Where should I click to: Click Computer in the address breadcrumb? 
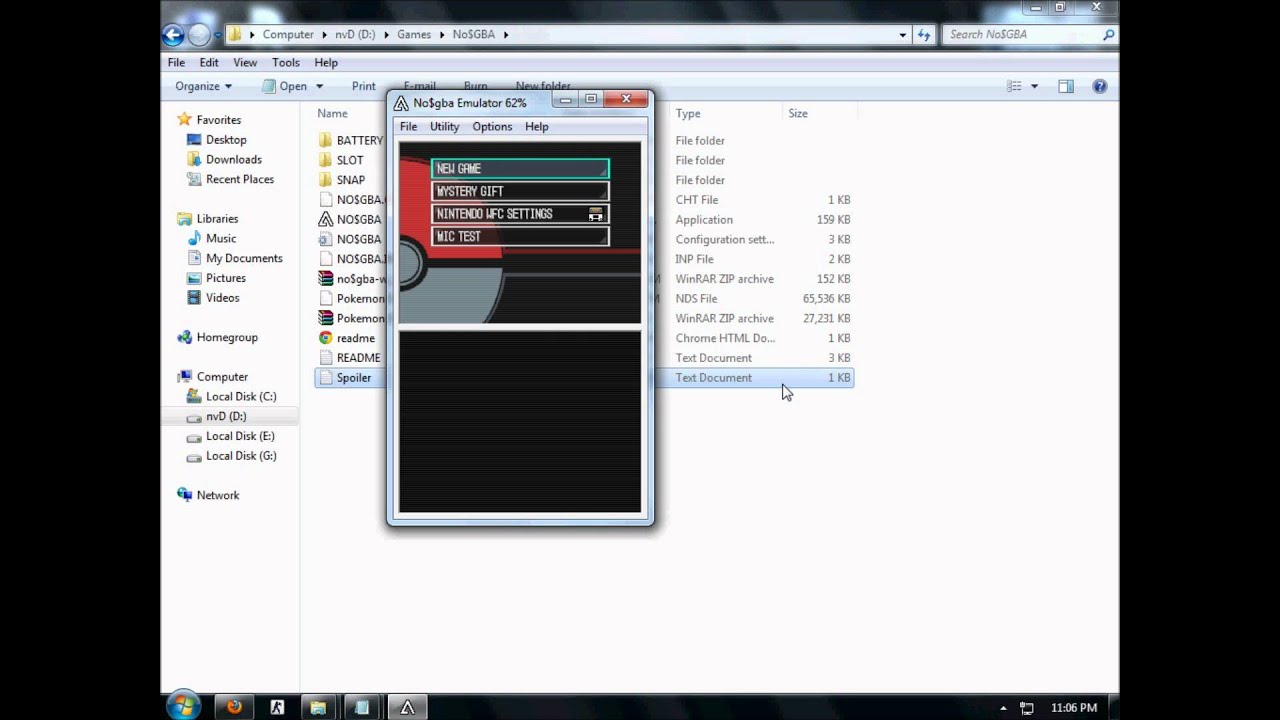point(288,34)
